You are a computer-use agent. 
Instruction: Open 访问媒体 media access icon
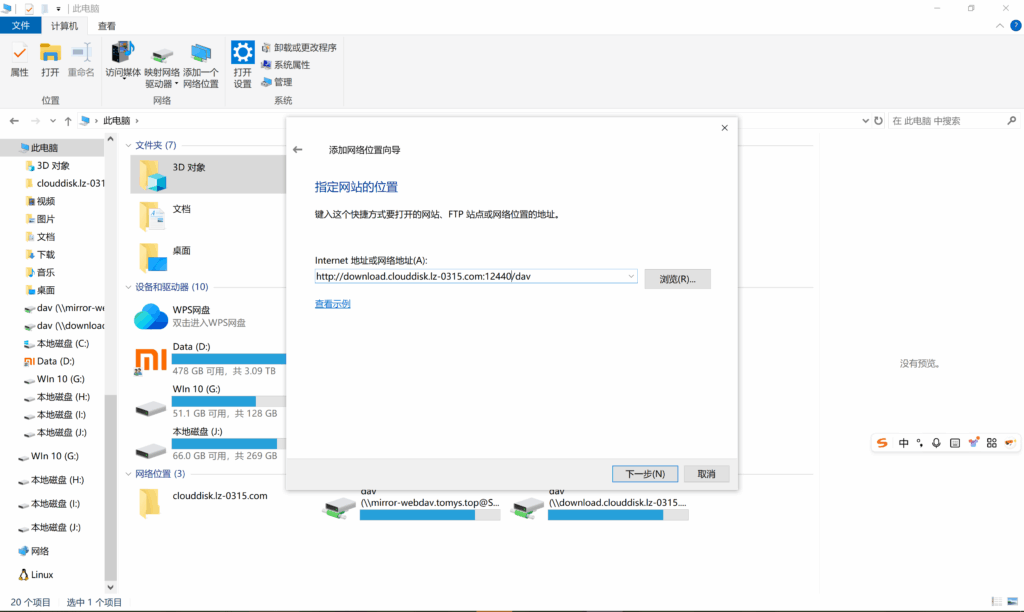pos(123,53)
